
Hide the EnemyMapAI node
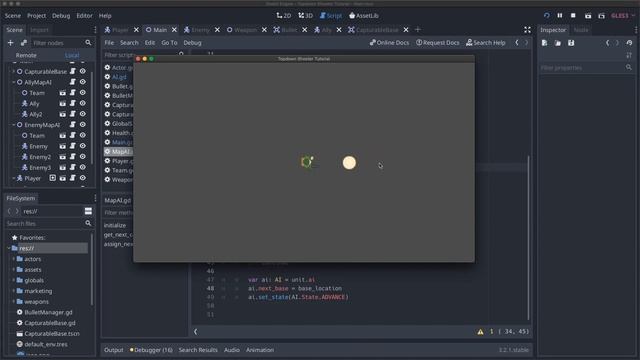83,124
